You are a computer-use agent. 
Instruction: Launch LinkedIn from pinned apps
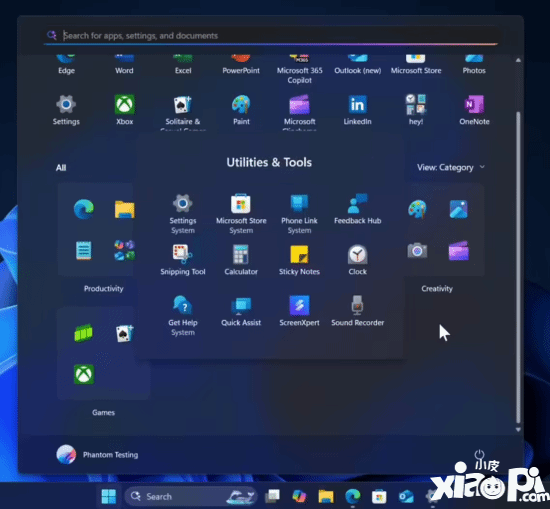tap(357, 110)
